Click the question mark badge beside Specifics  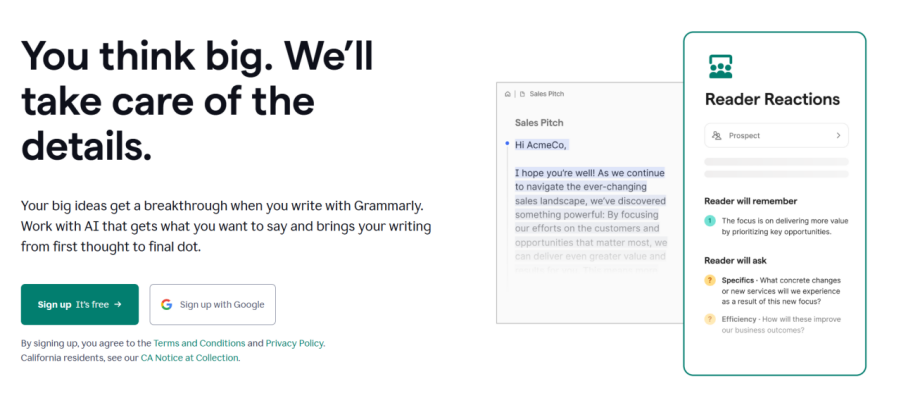pos(710,280)
